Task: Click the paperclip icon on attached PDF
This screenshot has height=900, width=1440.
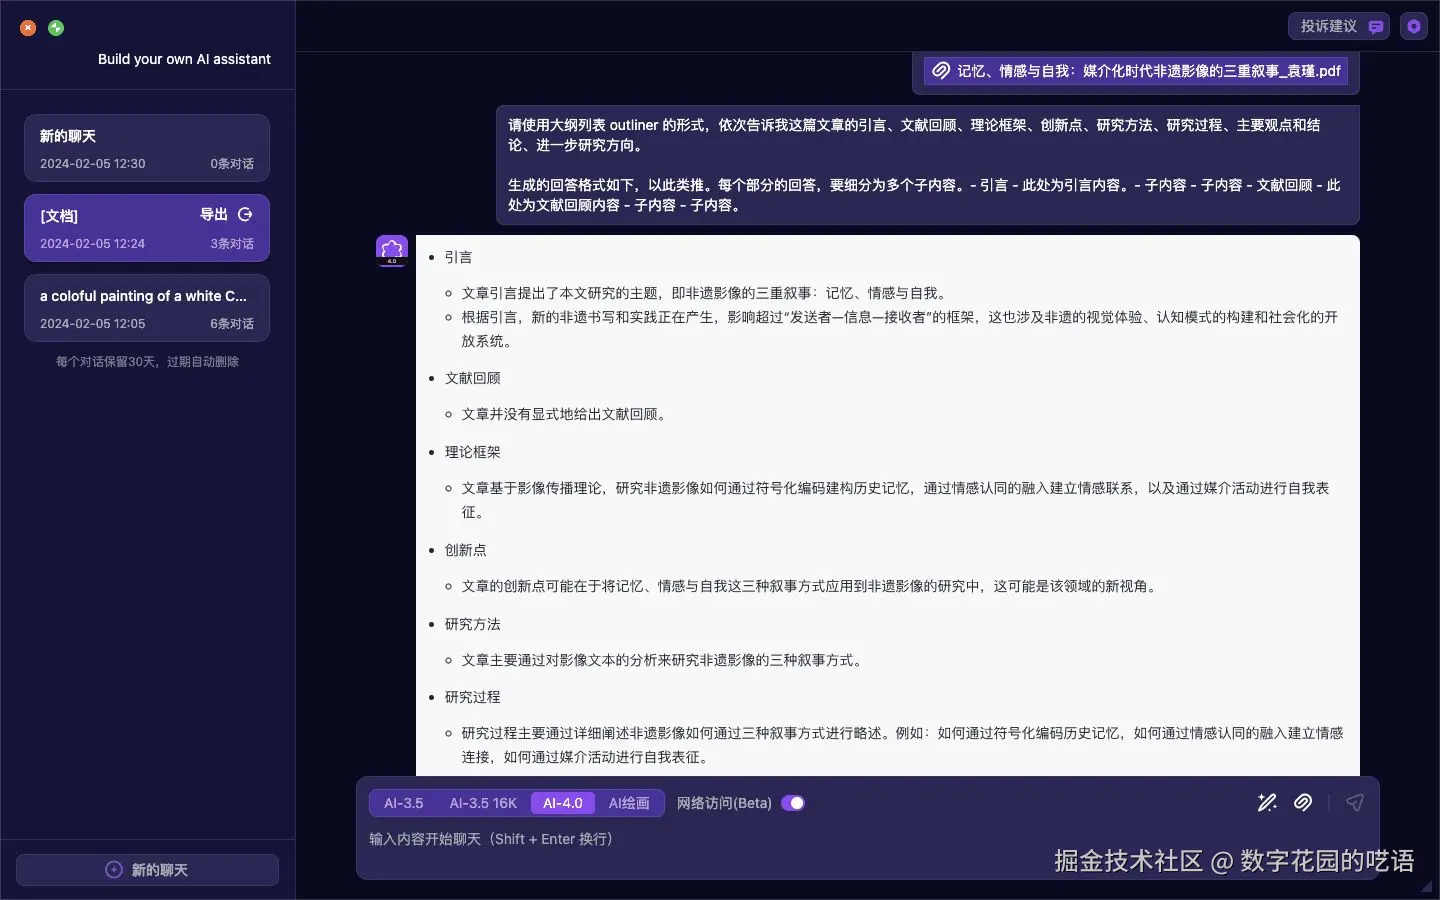Action: 941,71
